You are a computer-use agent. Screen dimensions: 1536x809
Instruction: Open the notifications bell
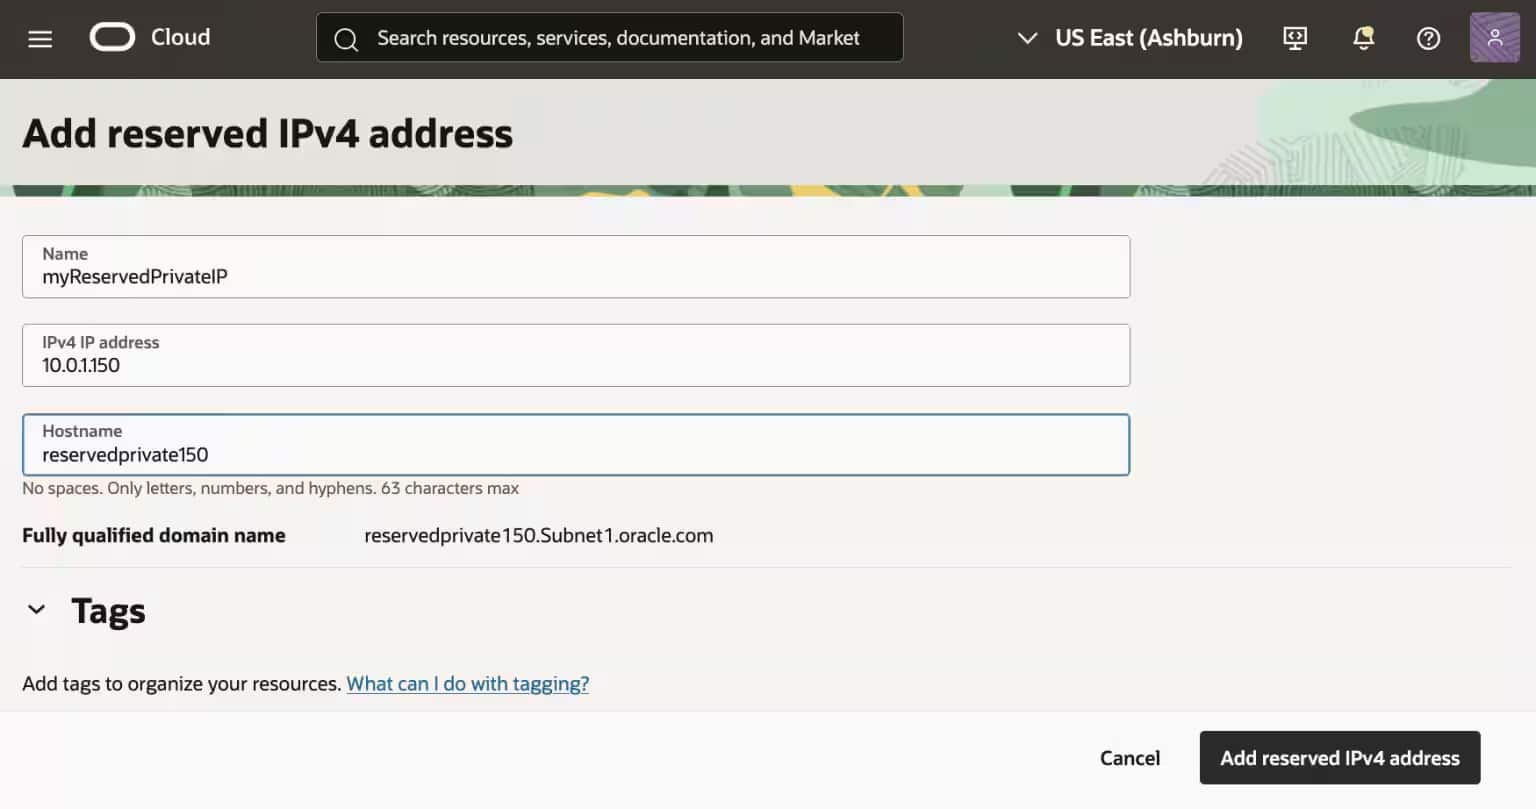coord(1362,38)
